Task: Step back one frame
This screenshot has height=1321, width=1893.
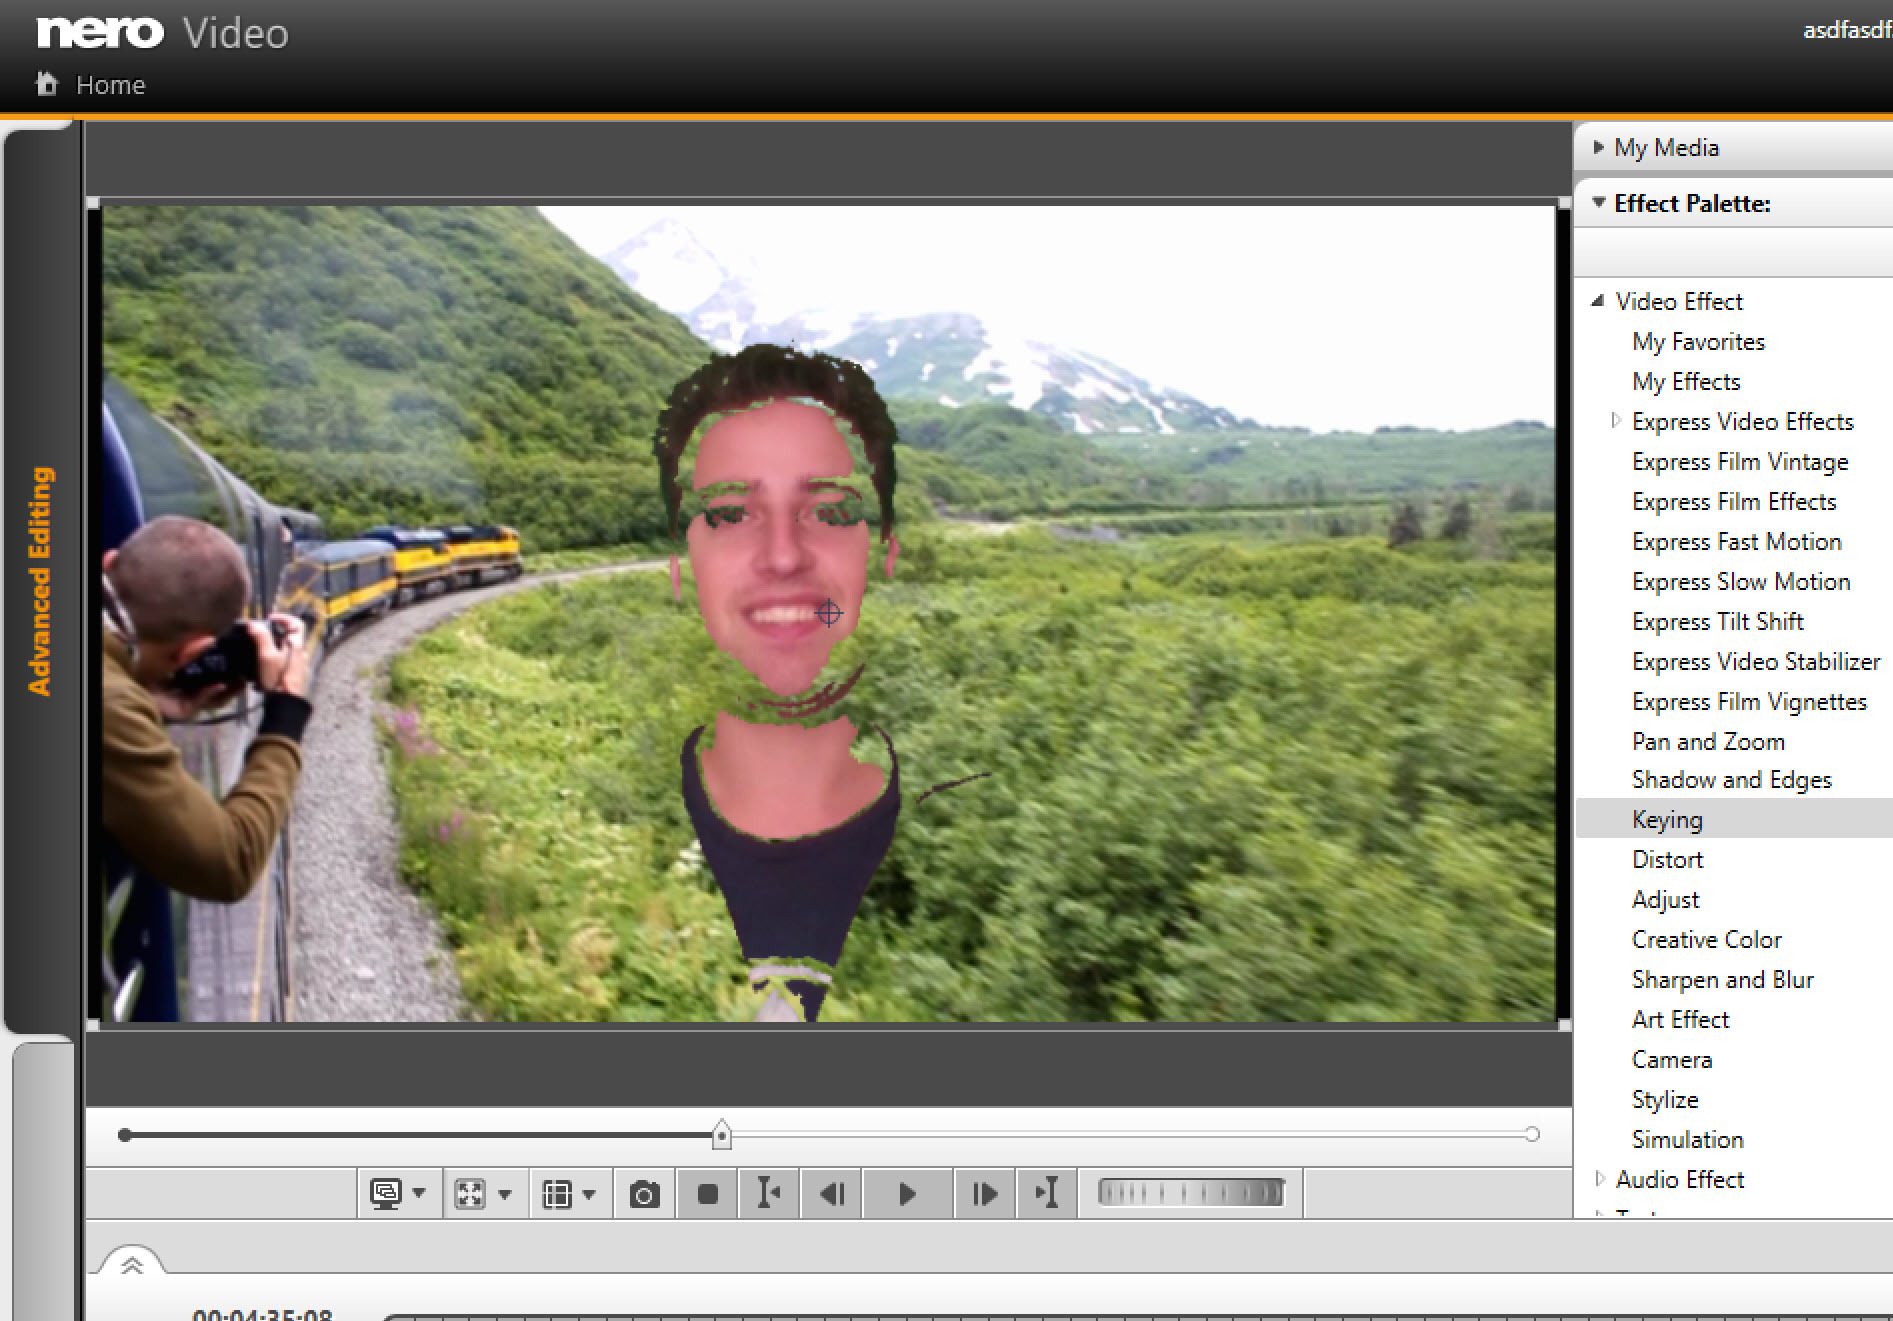Action: 832,1194
